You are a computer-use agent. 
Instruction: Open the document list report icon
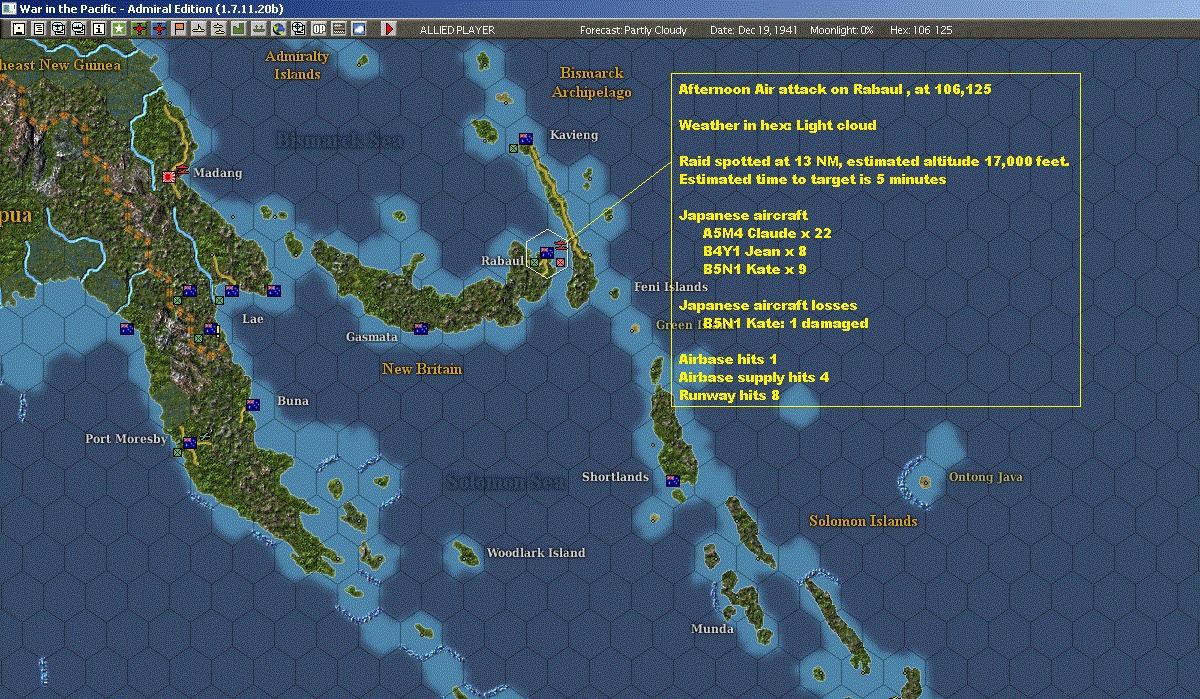(38, 30)
